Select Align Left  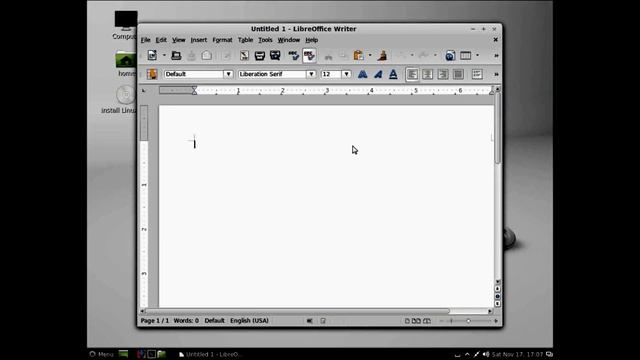[412, 74]
